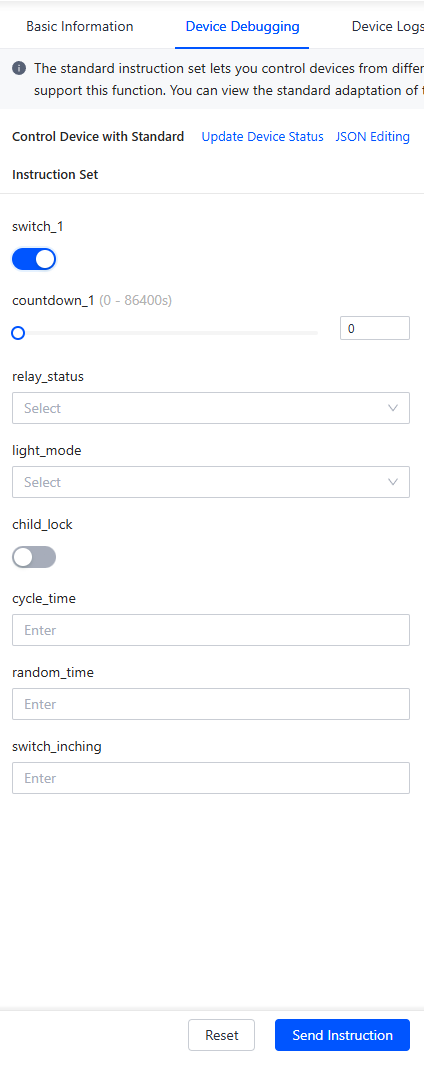Open JSON Editing mode
The image size is (424, 1080).
[x=372, y=136]
